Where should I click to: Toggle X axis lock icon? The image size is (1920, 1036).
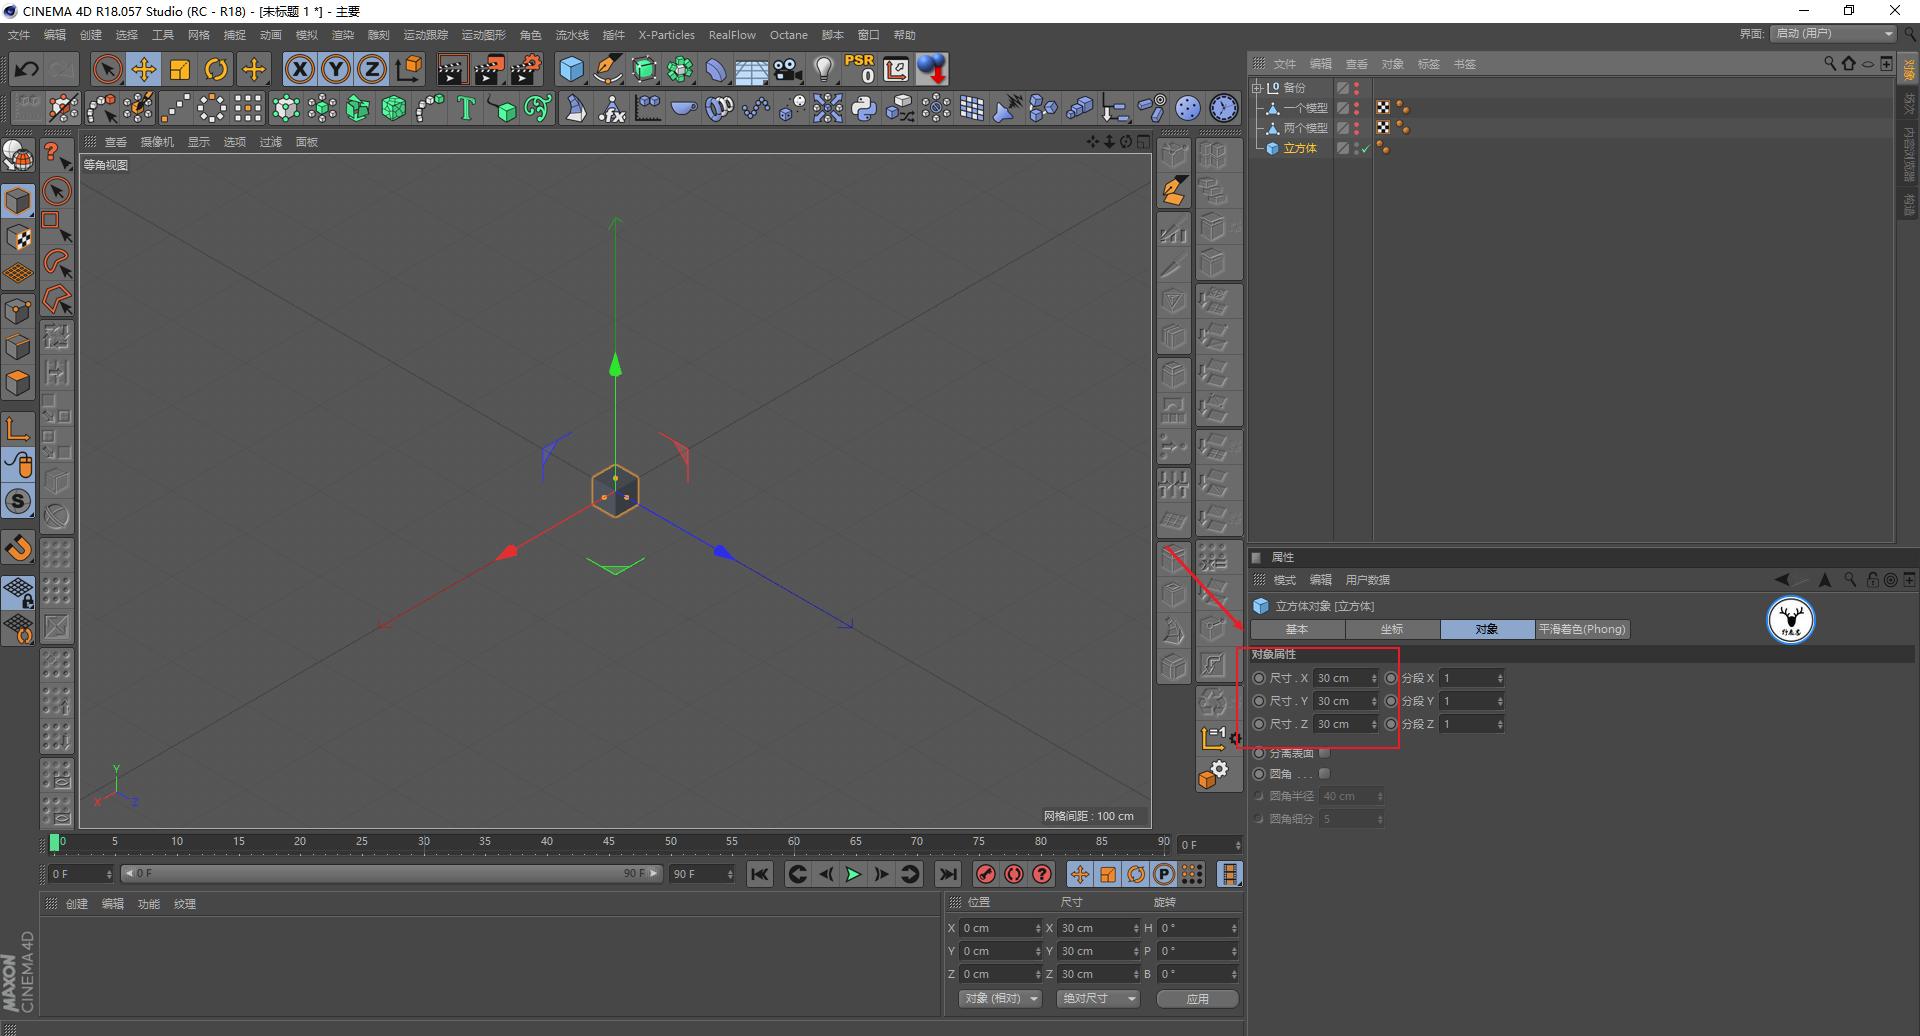pyautogui.click(x=299, y=69)
